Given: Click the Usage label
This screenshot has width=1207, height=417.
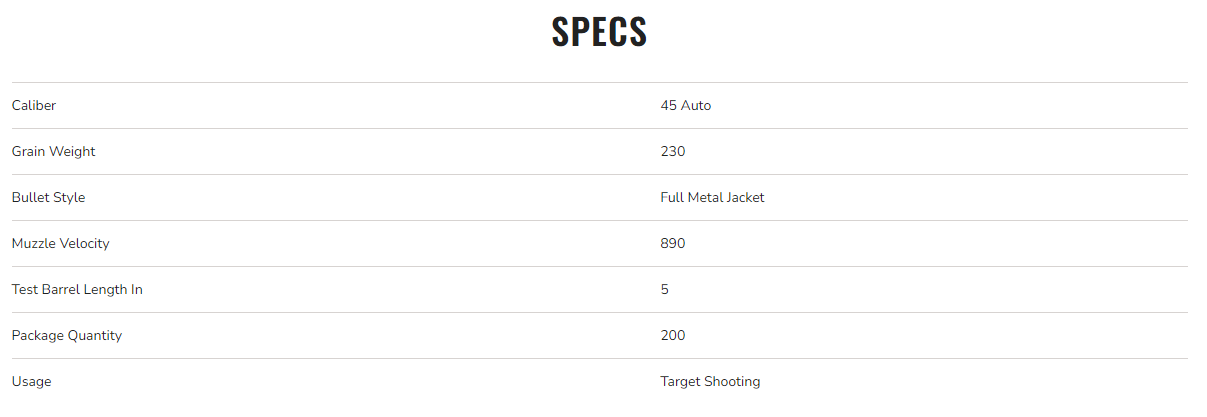Looking at the screenshot, I should 31,381.
